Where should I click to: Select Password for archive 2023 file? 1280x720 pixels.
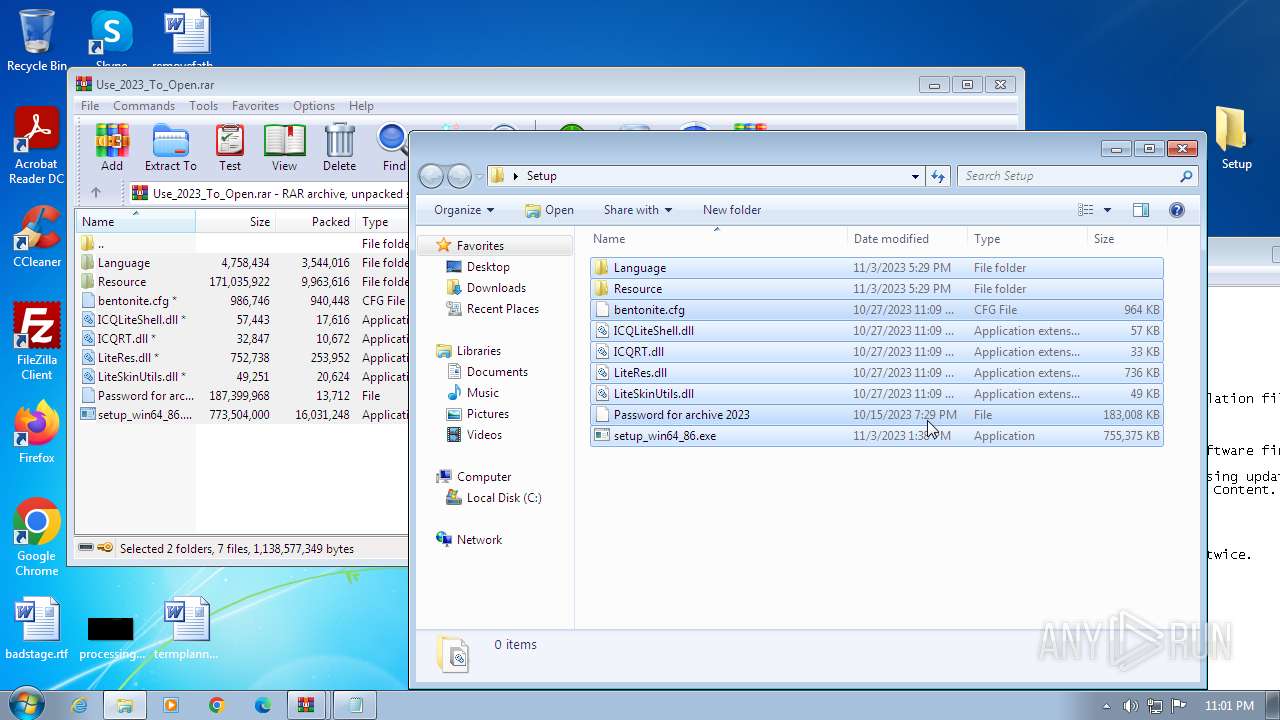coord(876,415)
